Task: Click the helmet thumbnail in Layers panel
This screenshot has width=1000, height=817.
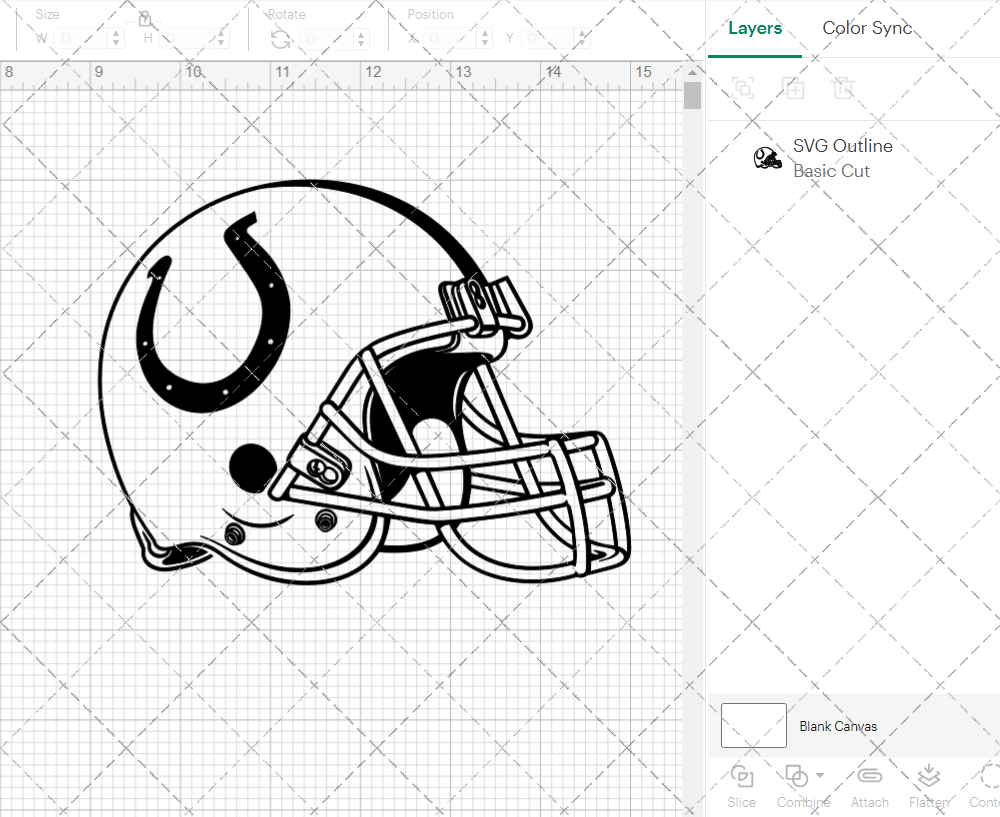Action: [767, 158]
